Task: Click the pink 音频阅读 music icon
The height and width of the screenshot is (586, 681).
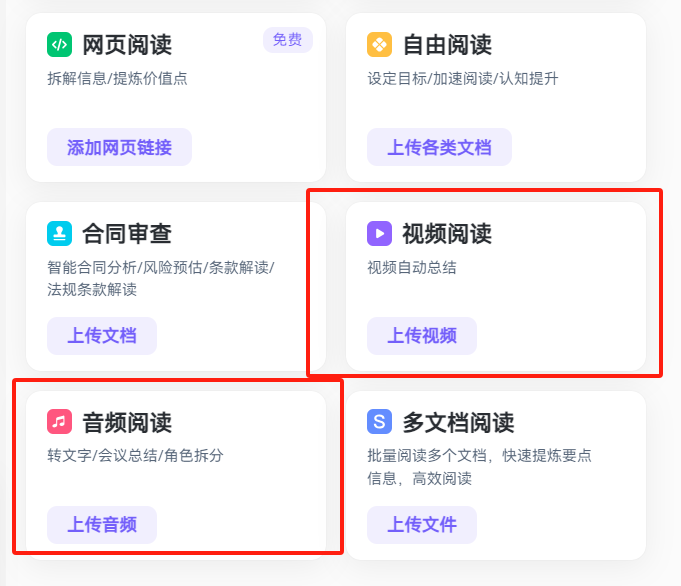Action: pos(60,421)
